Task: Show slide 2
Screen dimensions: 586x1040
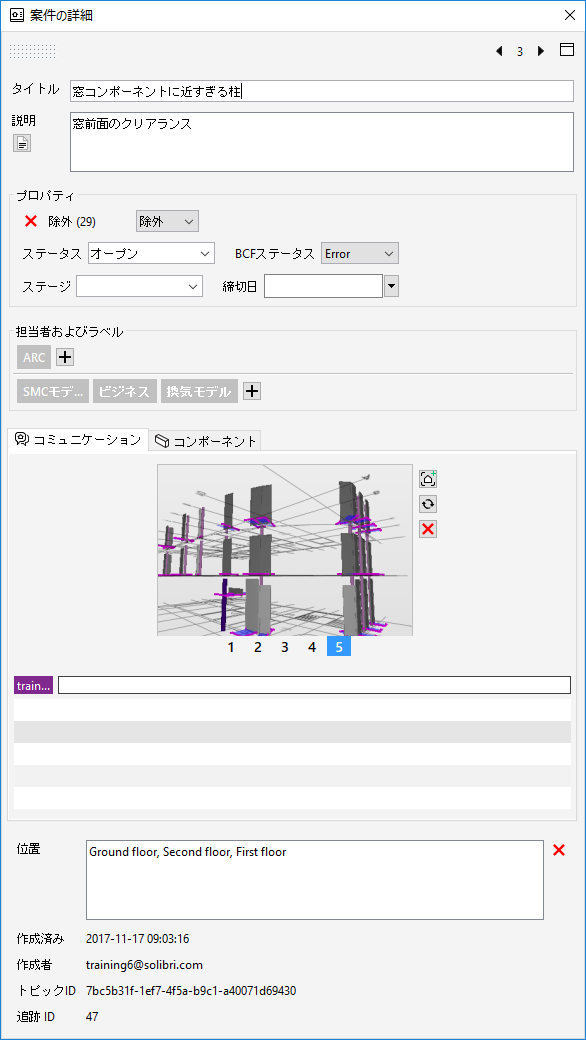Action: click(x=258, y=647)
